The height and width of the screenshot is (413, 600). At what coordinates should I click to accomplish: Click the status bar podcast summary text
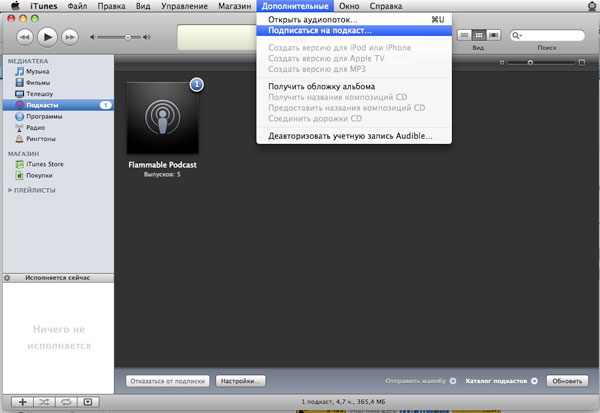point(343,402)
